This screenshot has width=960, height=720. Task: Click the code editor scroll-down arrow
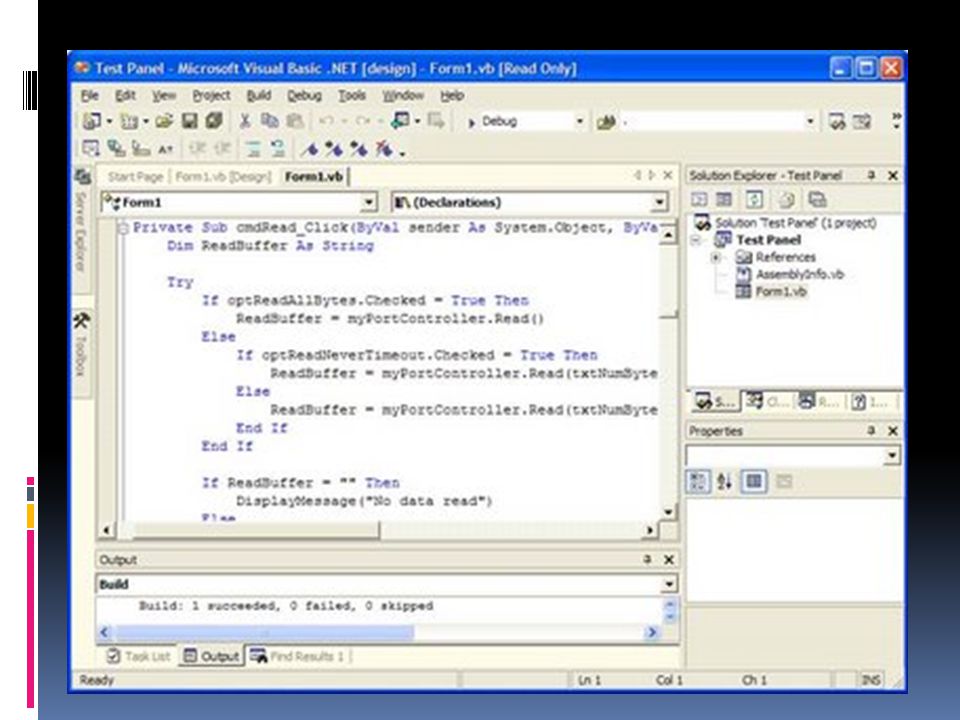[x=668, y=512]
